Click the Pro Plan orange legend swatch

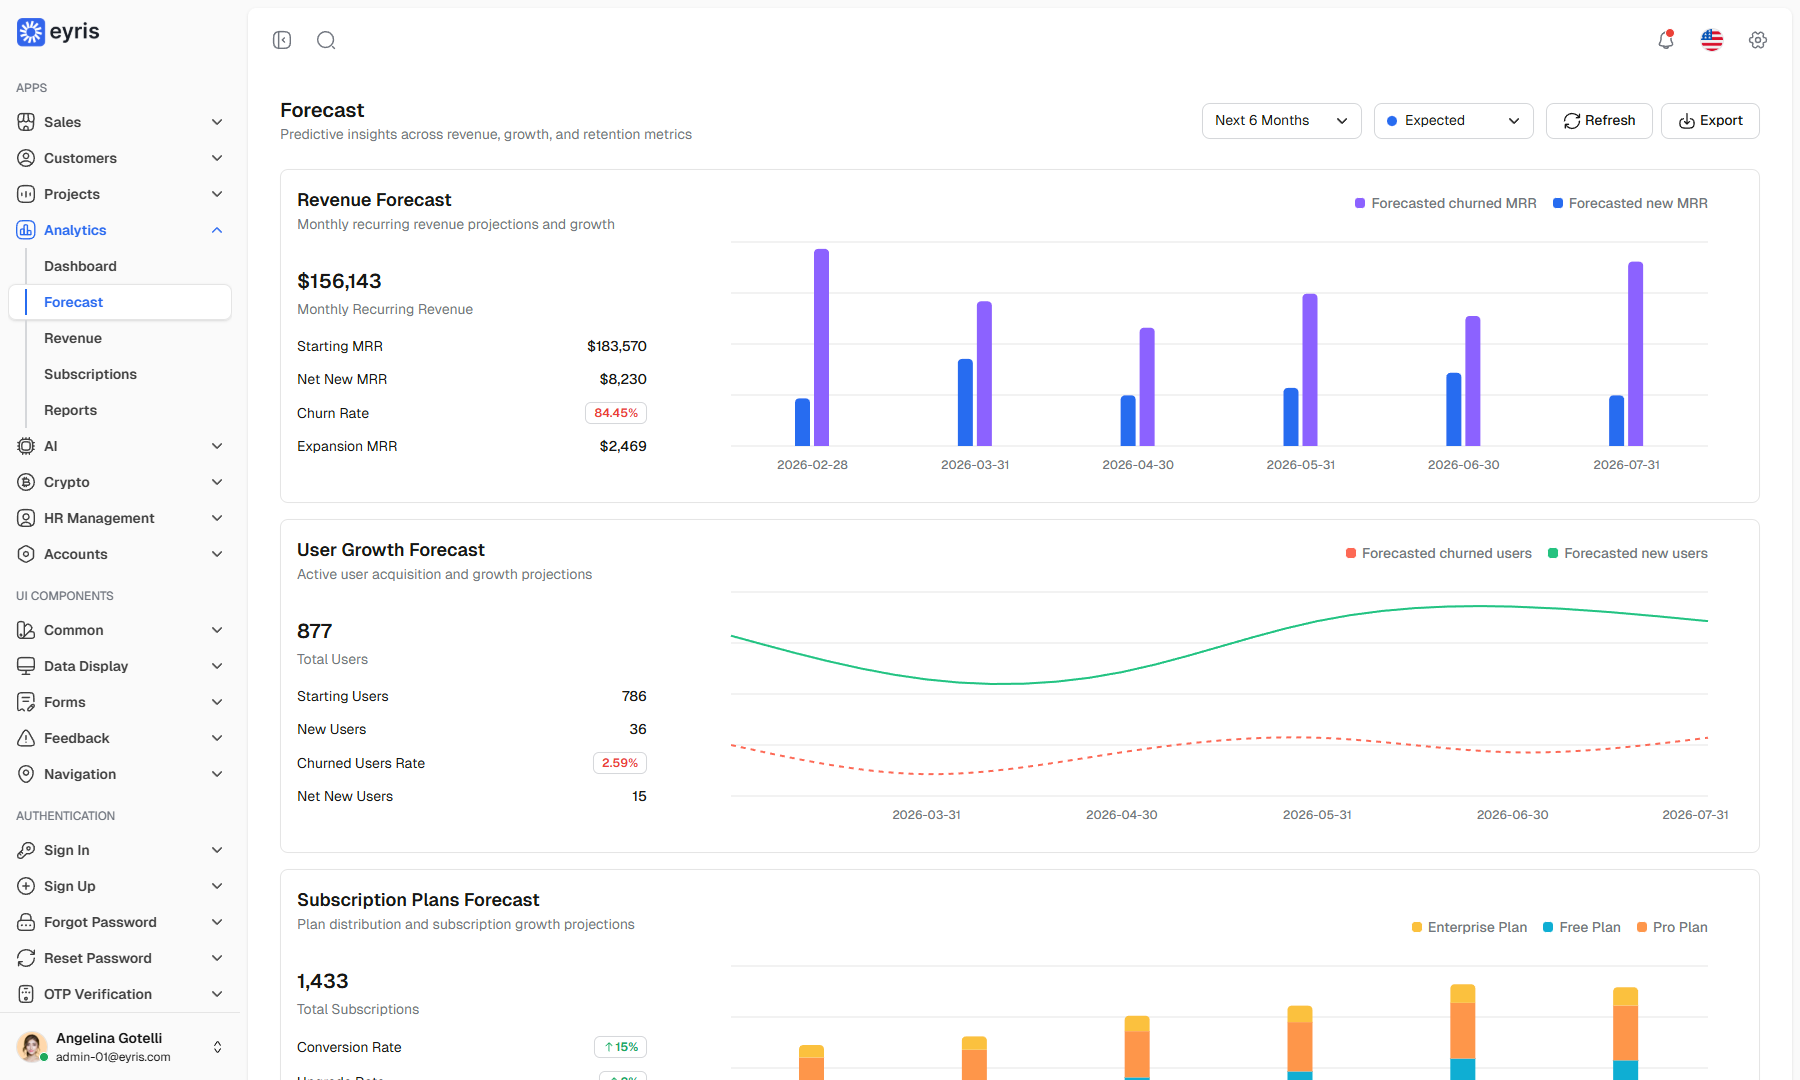(x=1642, y=927)
